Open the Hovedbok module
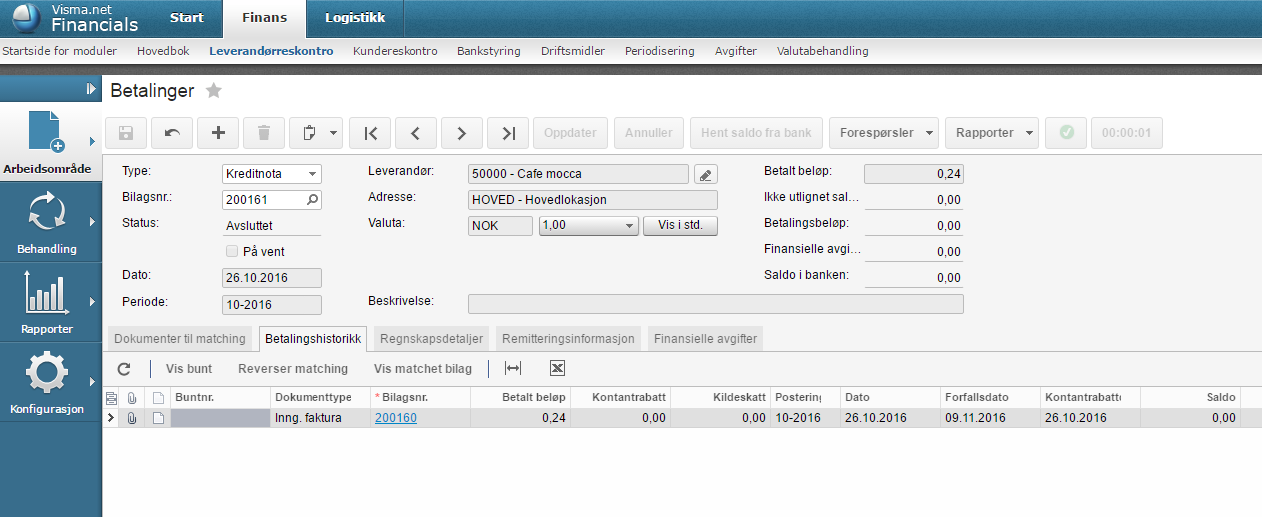 163,51
